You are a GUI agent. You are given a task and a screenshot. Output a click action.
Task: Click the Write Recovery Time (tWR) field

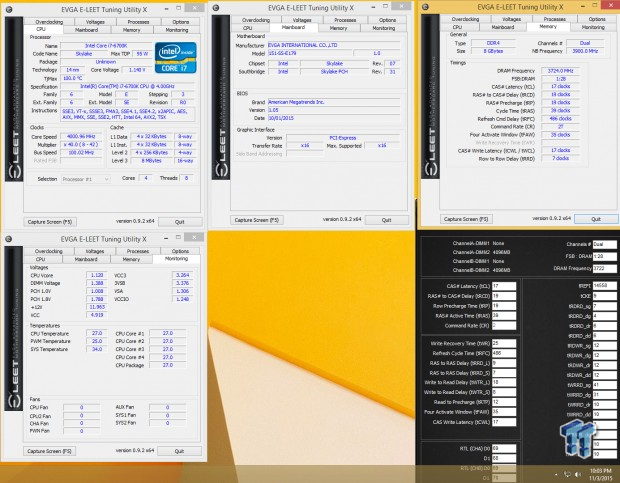pos(504,343)
